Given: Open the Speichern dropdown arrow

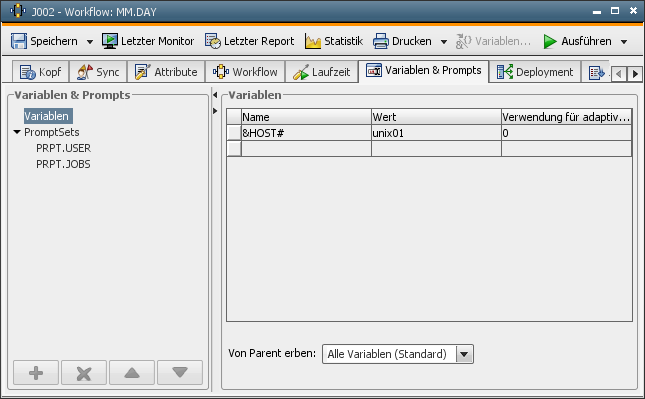Looking at the screenshot, I should [89, 42].
